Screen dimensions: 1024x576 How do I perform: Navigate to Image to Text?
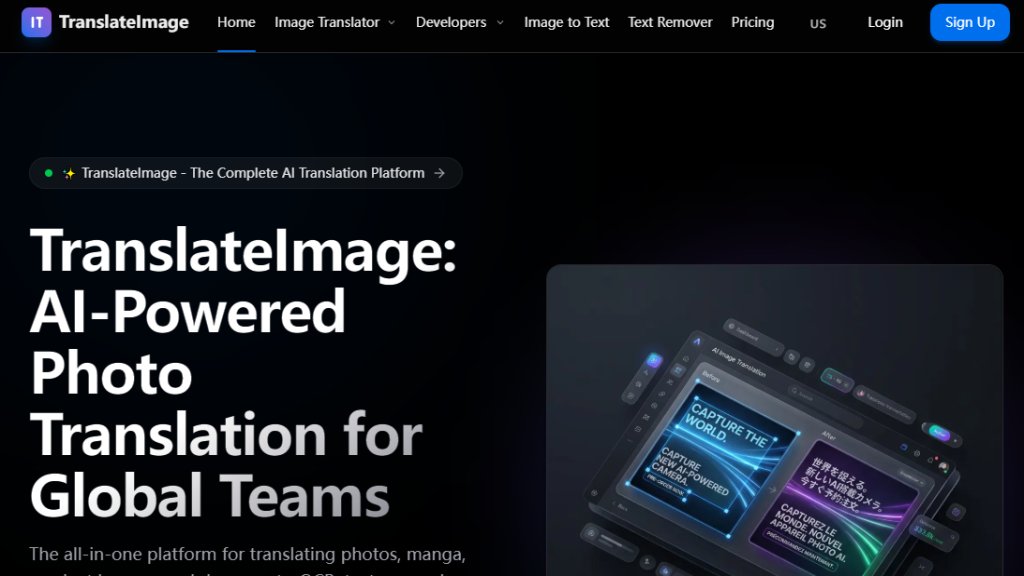pos(567,22)
